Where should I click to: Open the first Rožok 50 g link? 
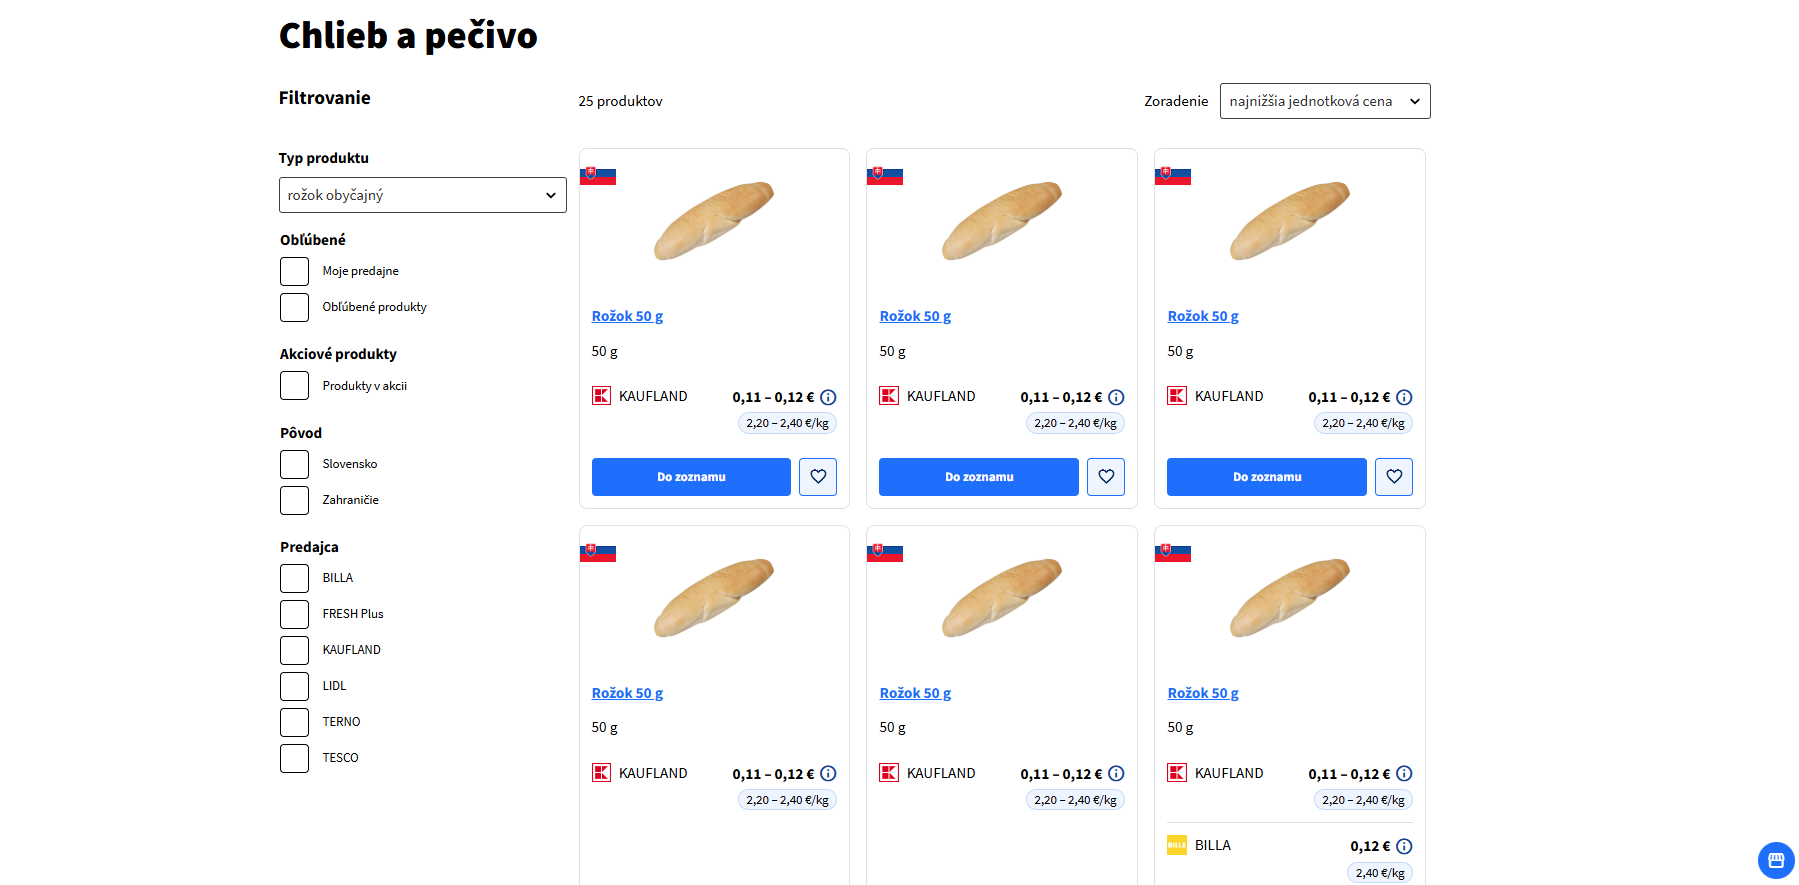627,316
